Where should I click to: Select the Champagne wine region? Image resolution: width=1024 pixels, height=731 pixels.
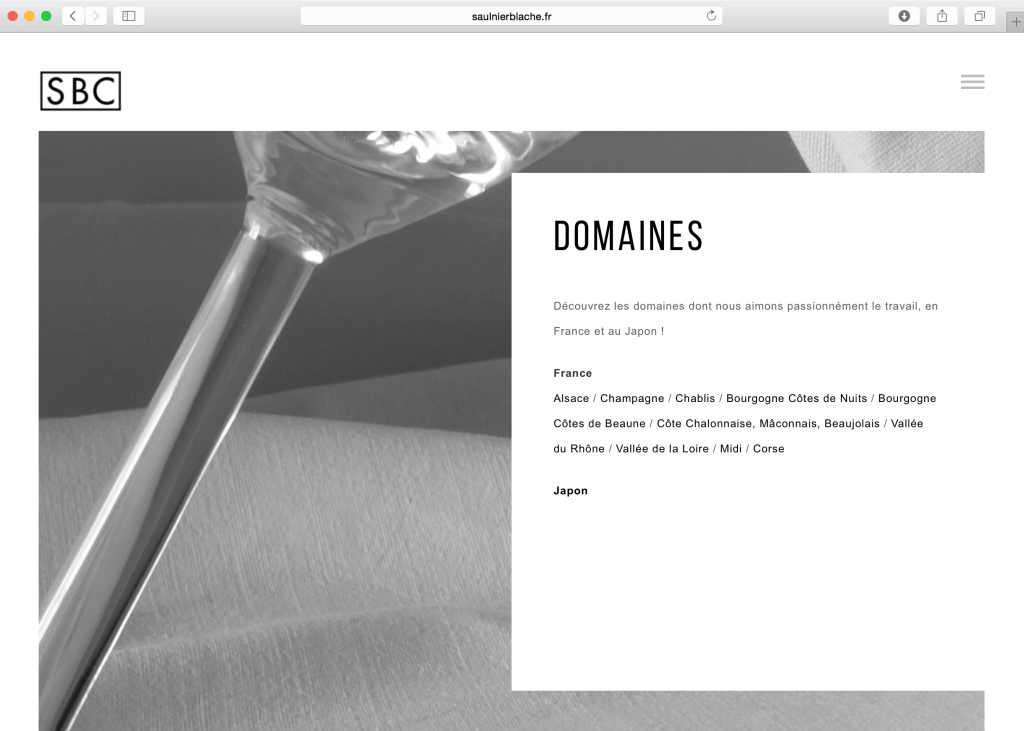[630, 398]
